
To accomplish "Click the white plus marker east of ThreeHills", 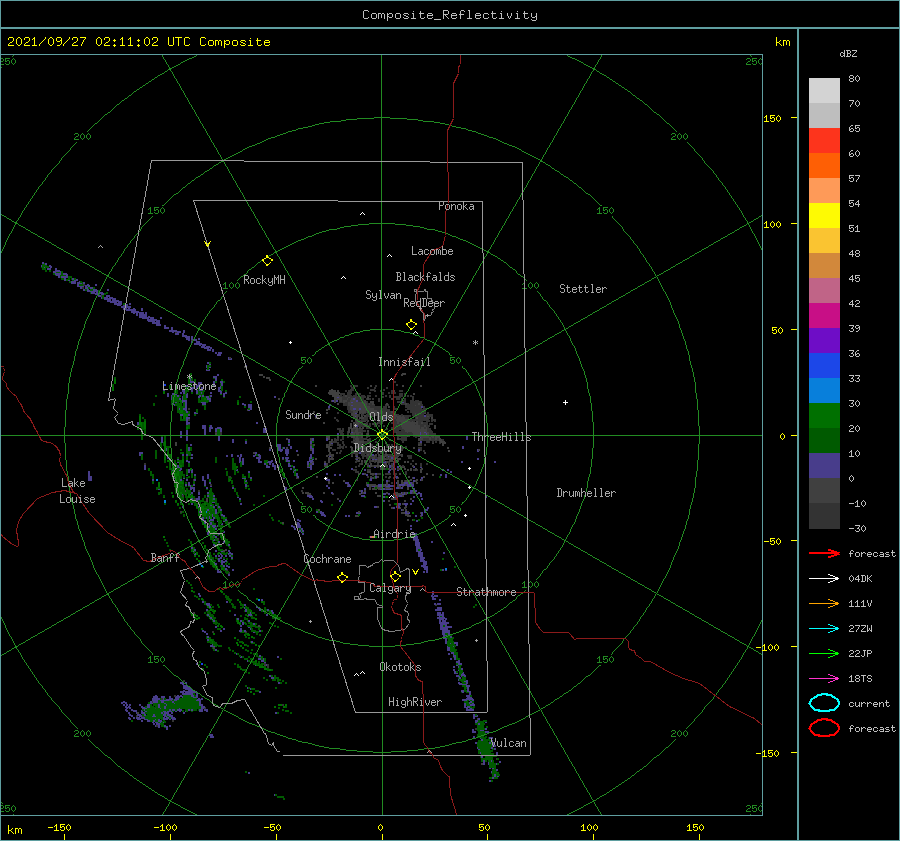I will coord(565,402).
